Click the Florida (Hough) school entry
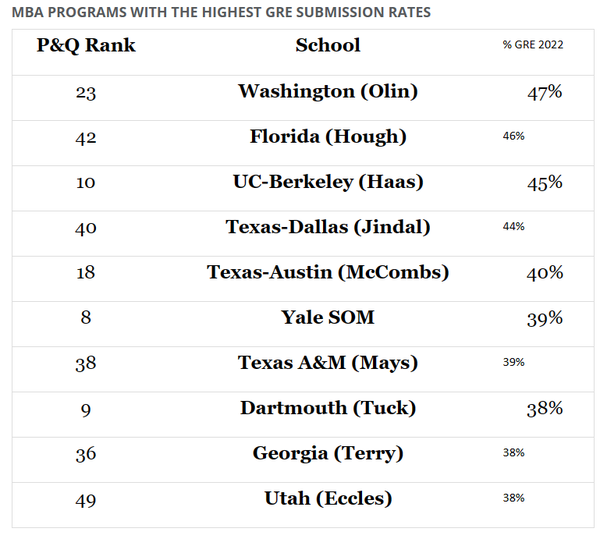 pos(328,136)
